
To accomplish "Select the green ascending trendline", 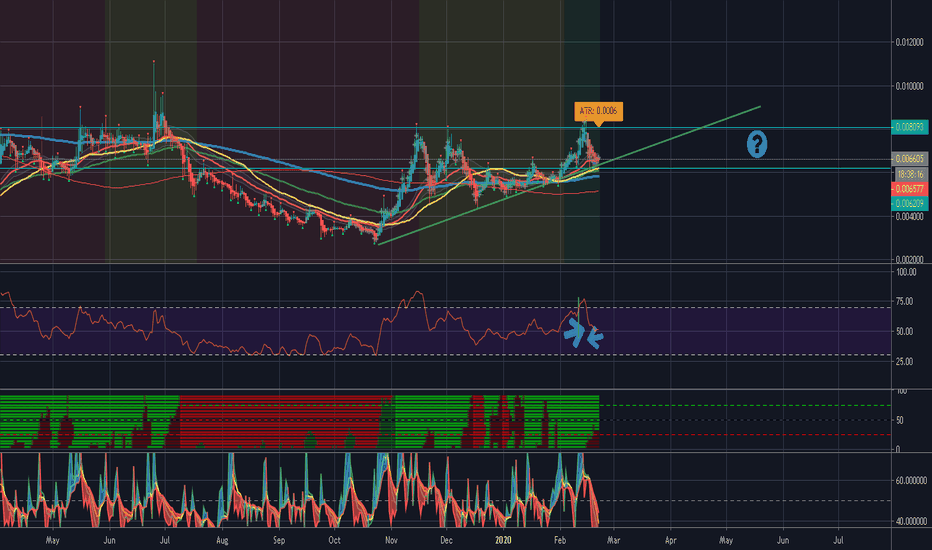I will pyautogui.click(x=569, y=175).
